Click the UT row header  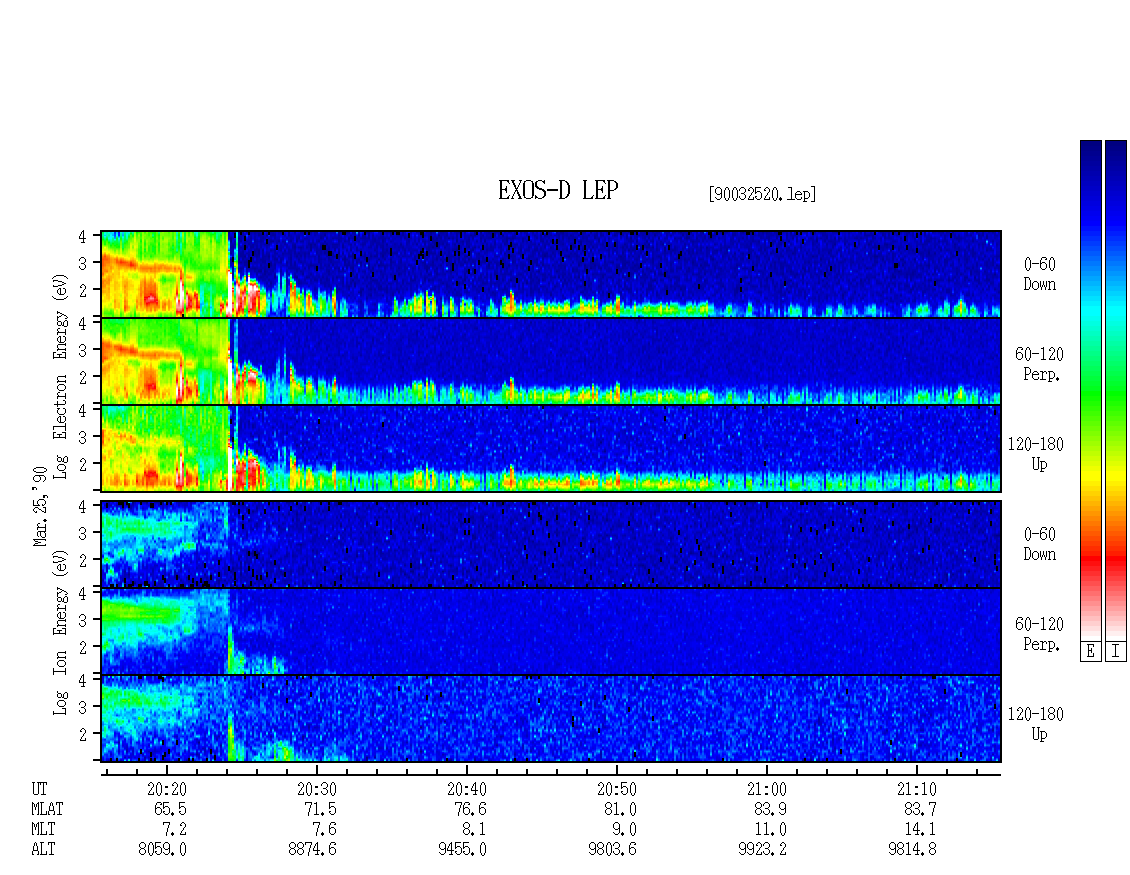pos(40,789)
